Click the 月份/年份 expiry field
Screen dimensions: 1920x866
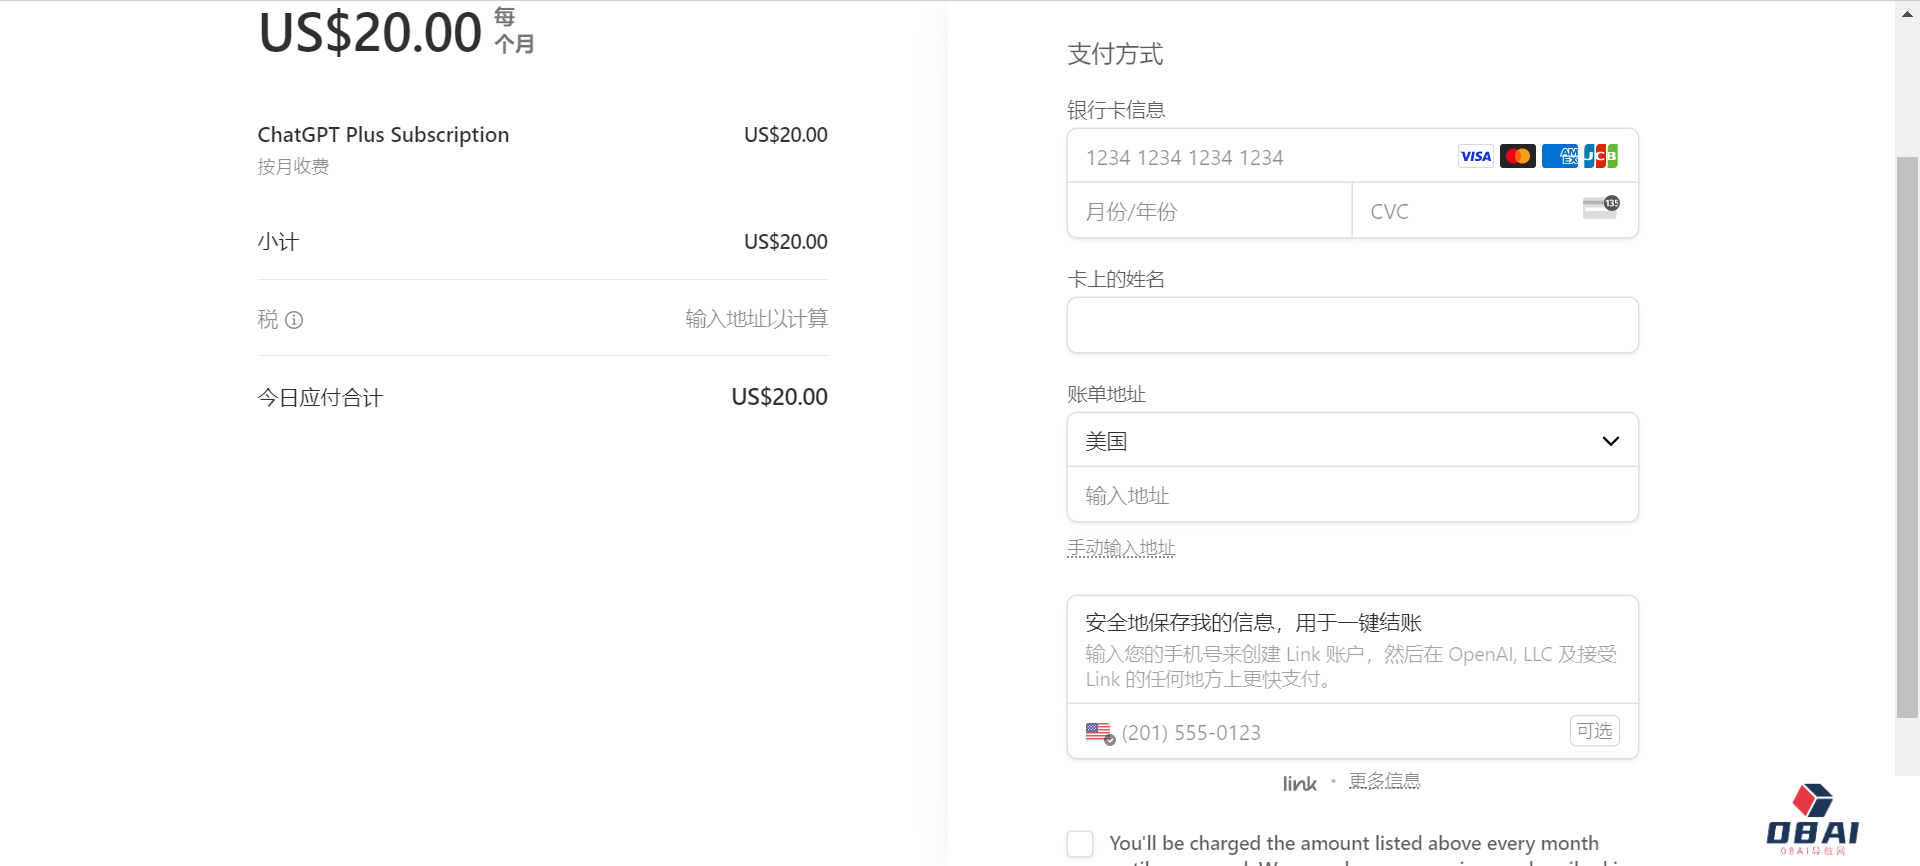(x=1208, y=211)
